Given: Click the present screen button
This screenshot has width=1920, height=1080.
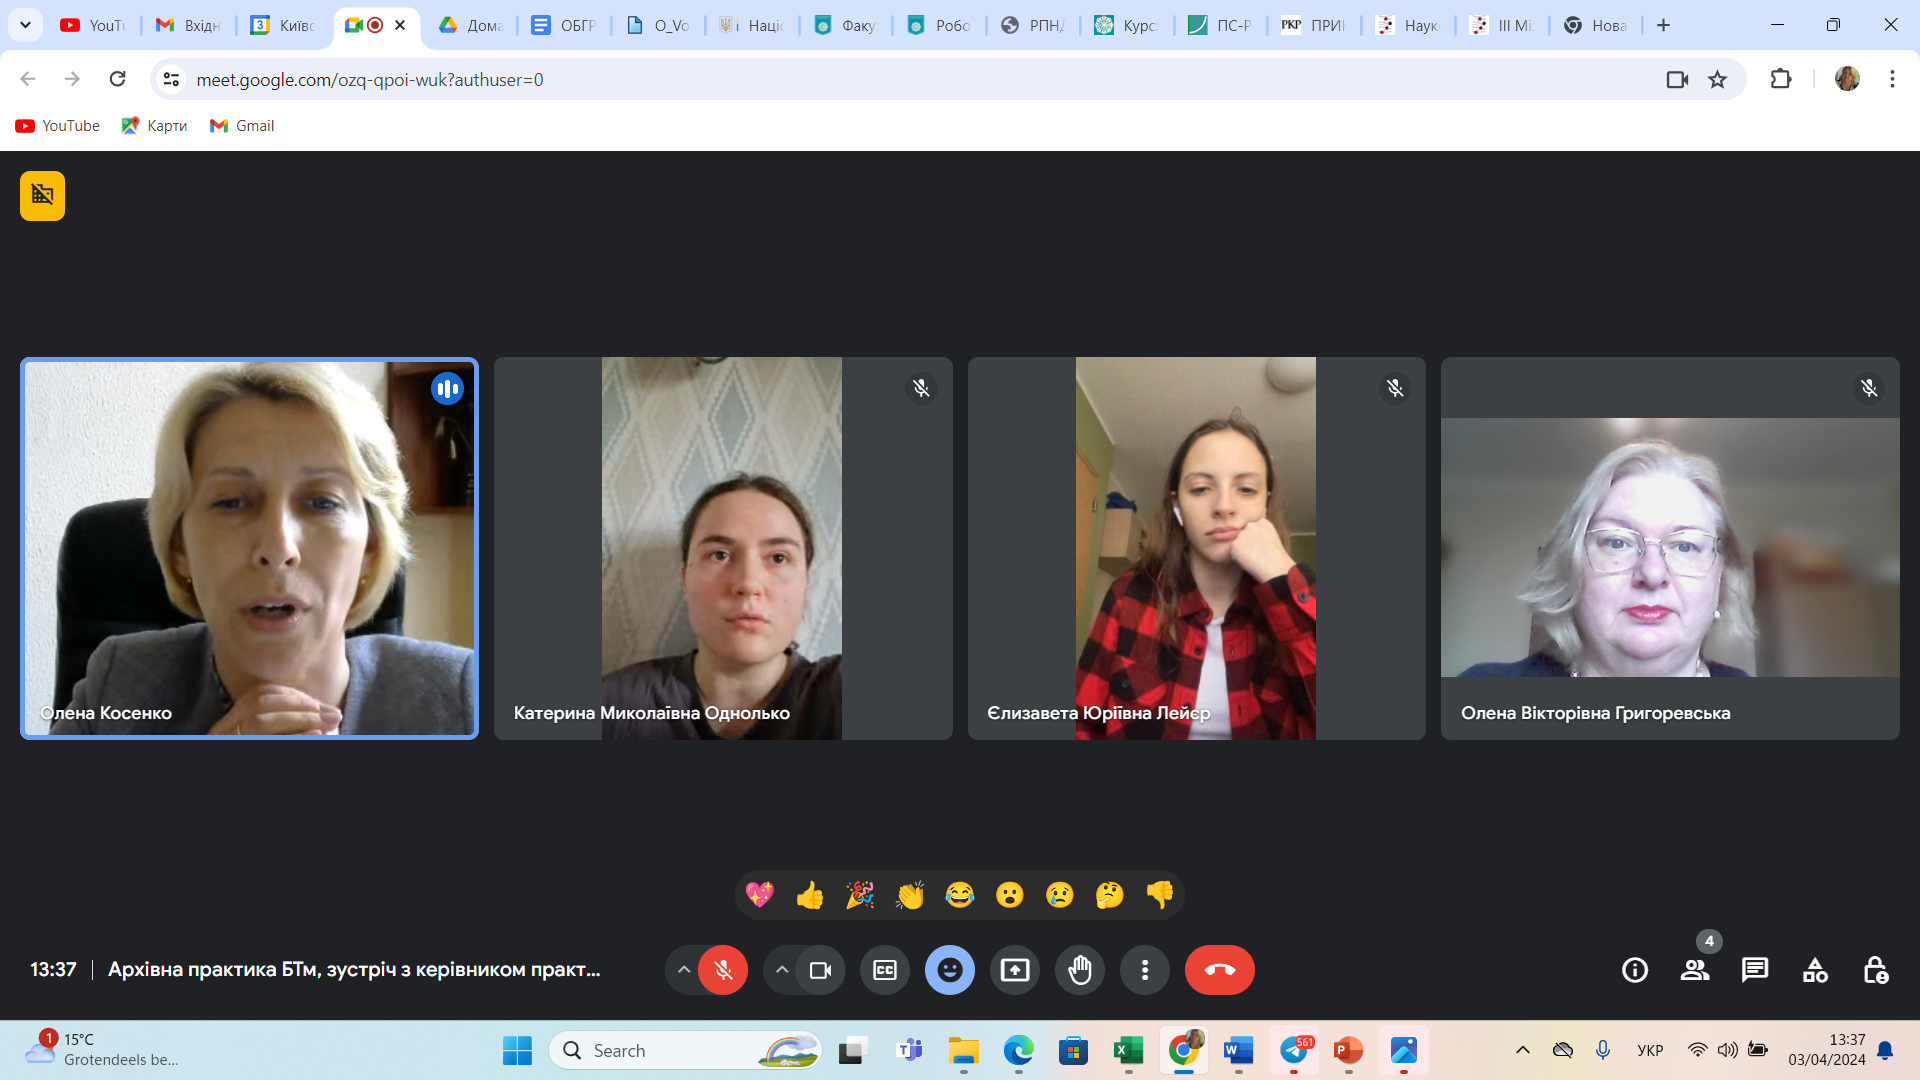Looking at the screenshot, I should pos(1015,970).
